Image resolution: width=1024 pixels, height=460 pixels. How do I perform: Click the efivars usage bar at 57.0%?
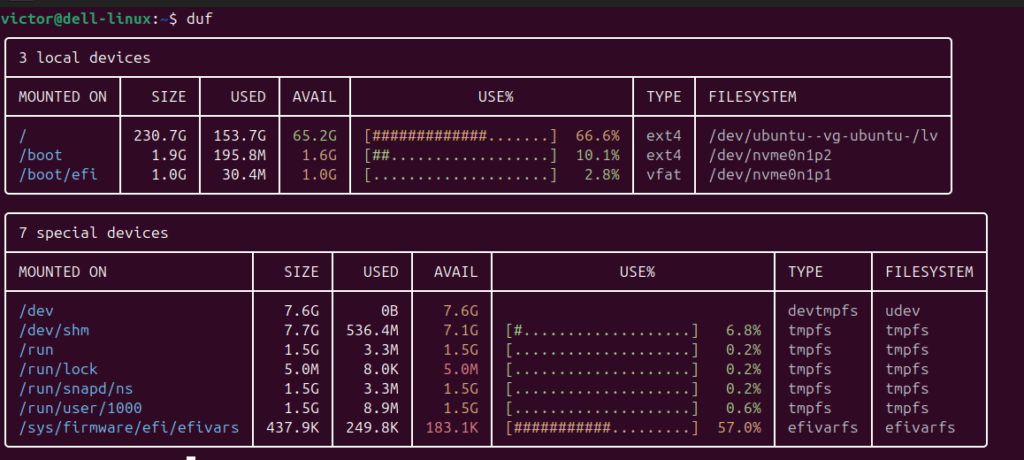coord(603,427)
